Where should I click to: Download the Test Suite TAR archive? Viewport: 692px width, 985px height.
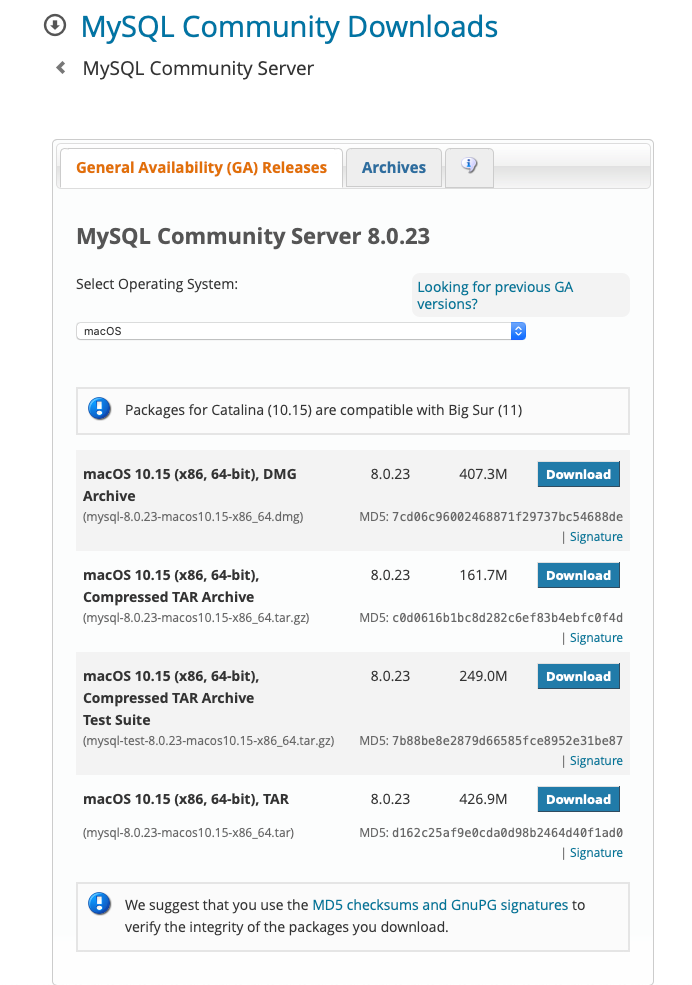(578, 676)
